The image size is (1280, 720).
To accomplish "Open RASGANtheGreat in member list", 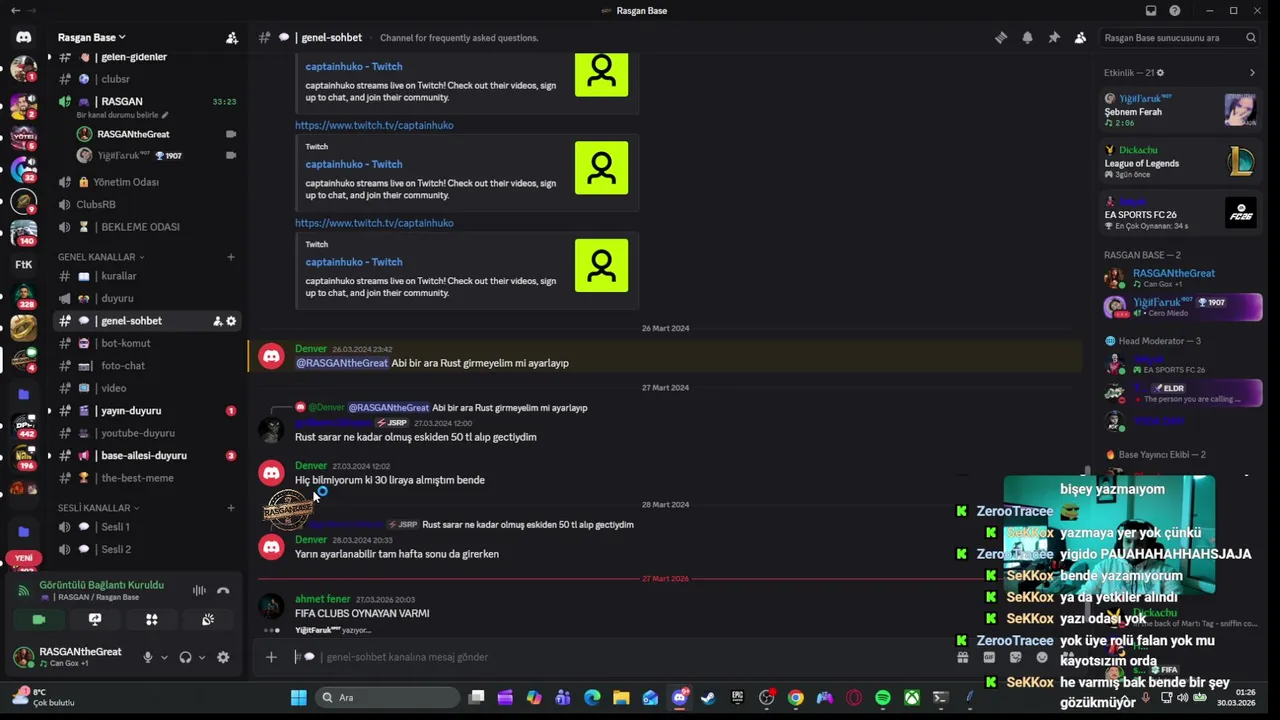I will (1182, 278).
